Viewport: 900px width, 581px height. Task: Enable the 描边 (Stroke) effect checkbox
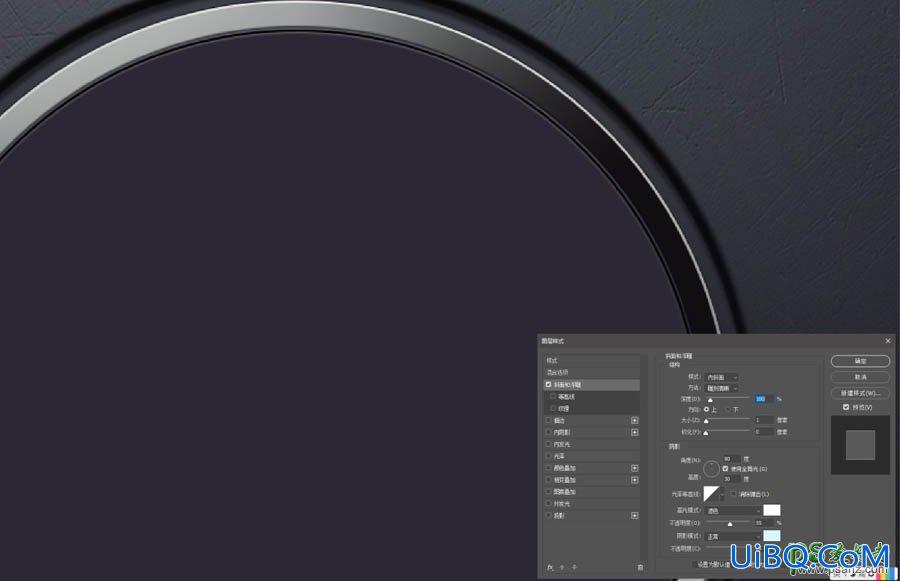tap(548, 420)
